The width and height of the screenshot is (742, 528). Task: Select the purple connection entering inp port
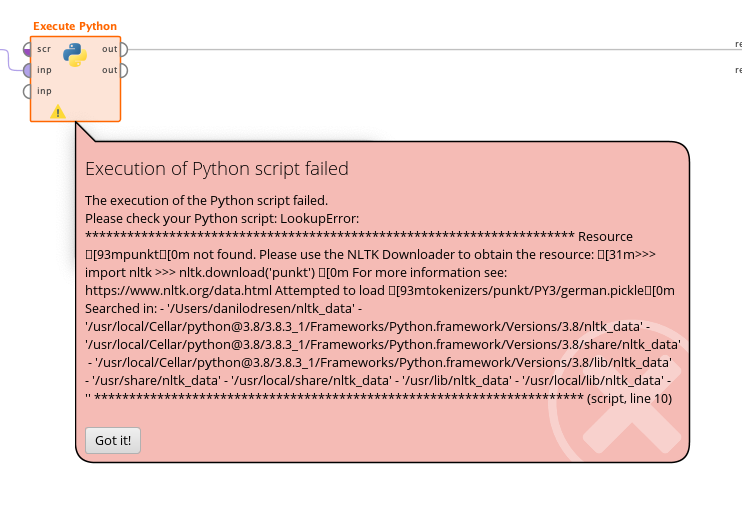point(11,62)
